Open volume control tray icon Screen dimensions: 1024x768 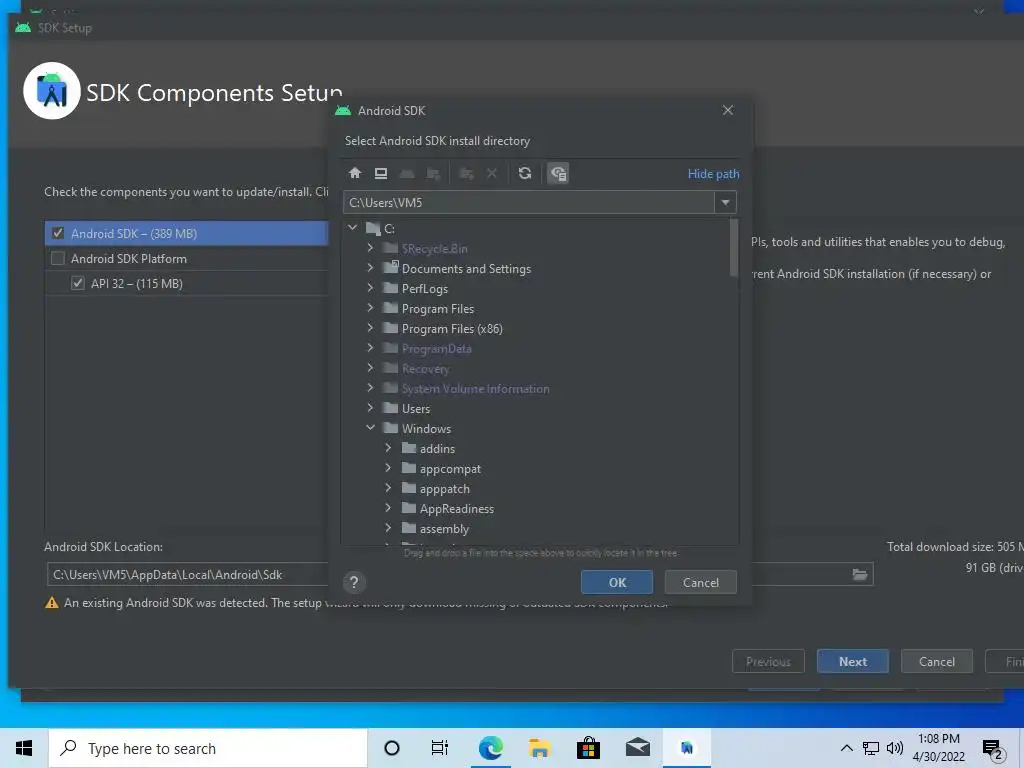click(x=895, y=748)
